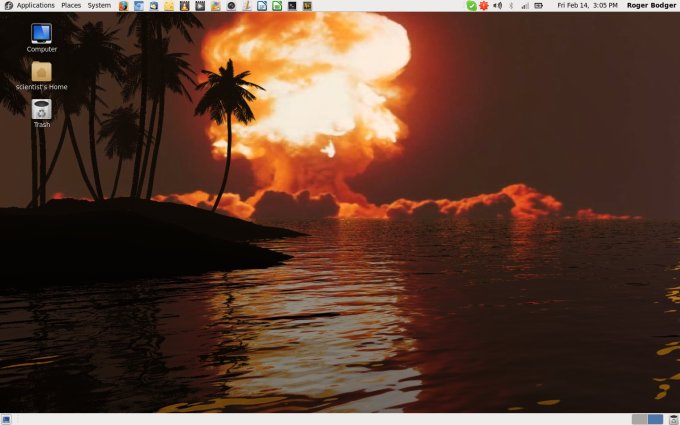Open LibreOffice Calc launcher
Image resolution: width=680 pixels, height=425 pixels.
(x=277, y=6)
